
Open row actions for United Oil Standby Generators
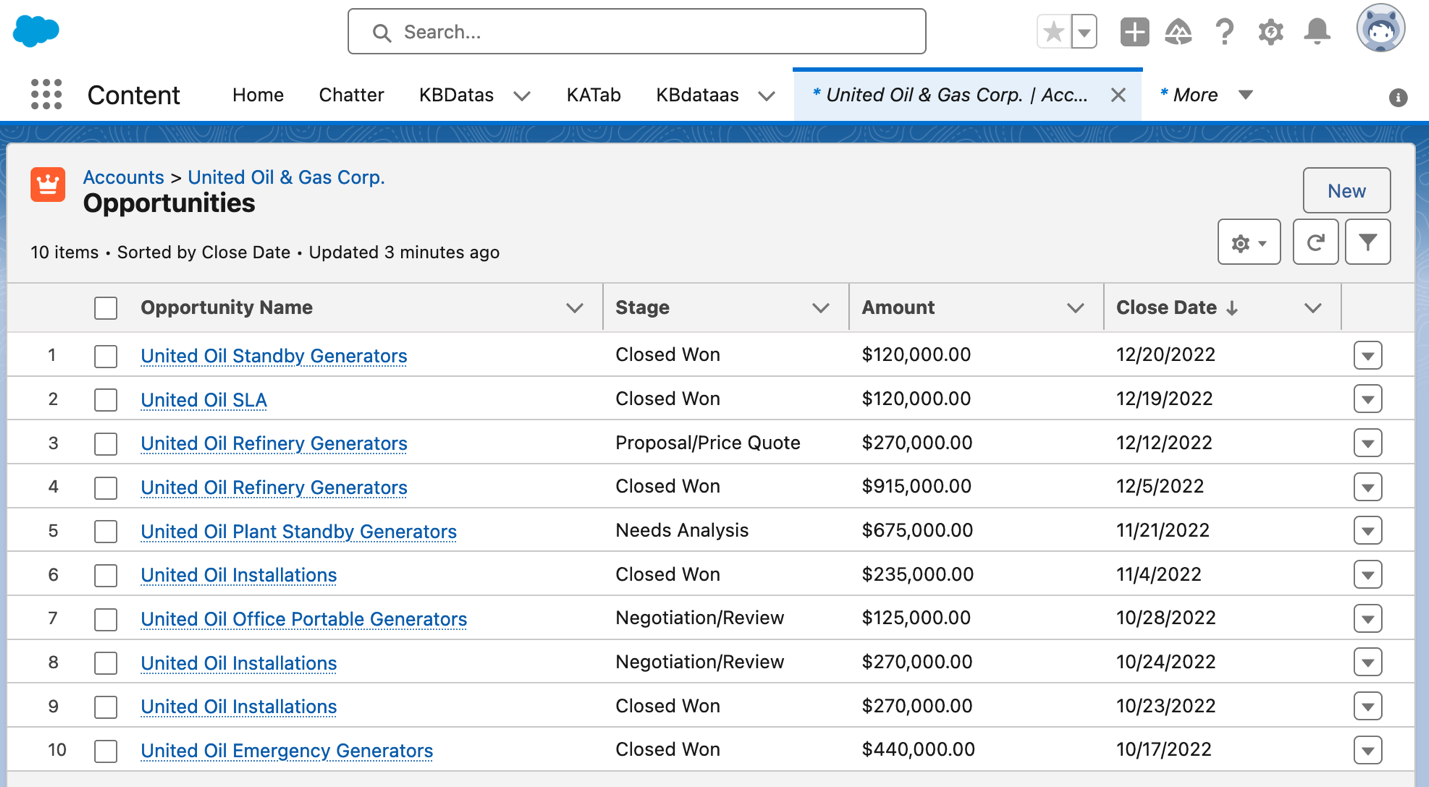(x=1367, y=355)
